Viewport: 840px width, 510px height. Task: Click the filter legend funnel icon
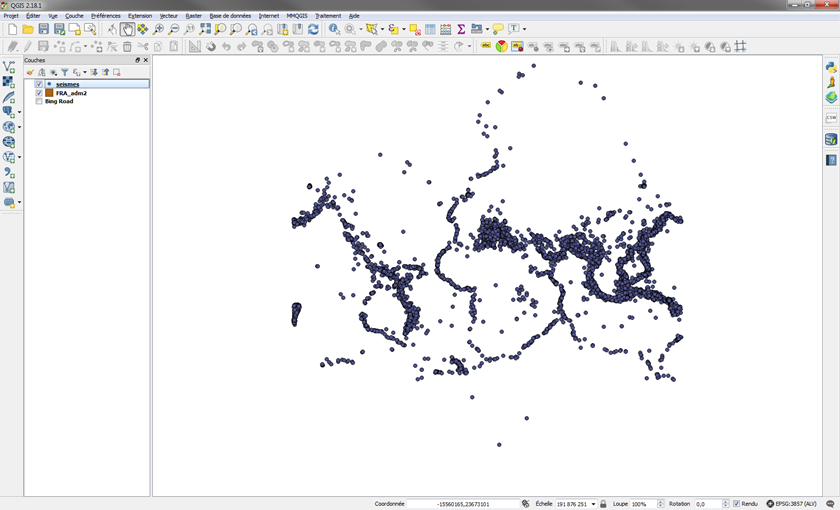[65, 72]
